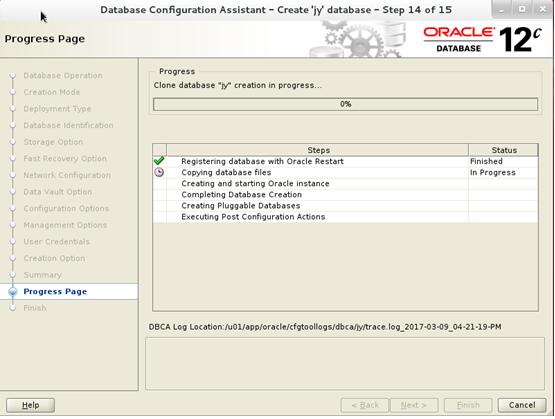Click the Cancel button
This screenshot has height=419, width=555.
click(522, 405)
